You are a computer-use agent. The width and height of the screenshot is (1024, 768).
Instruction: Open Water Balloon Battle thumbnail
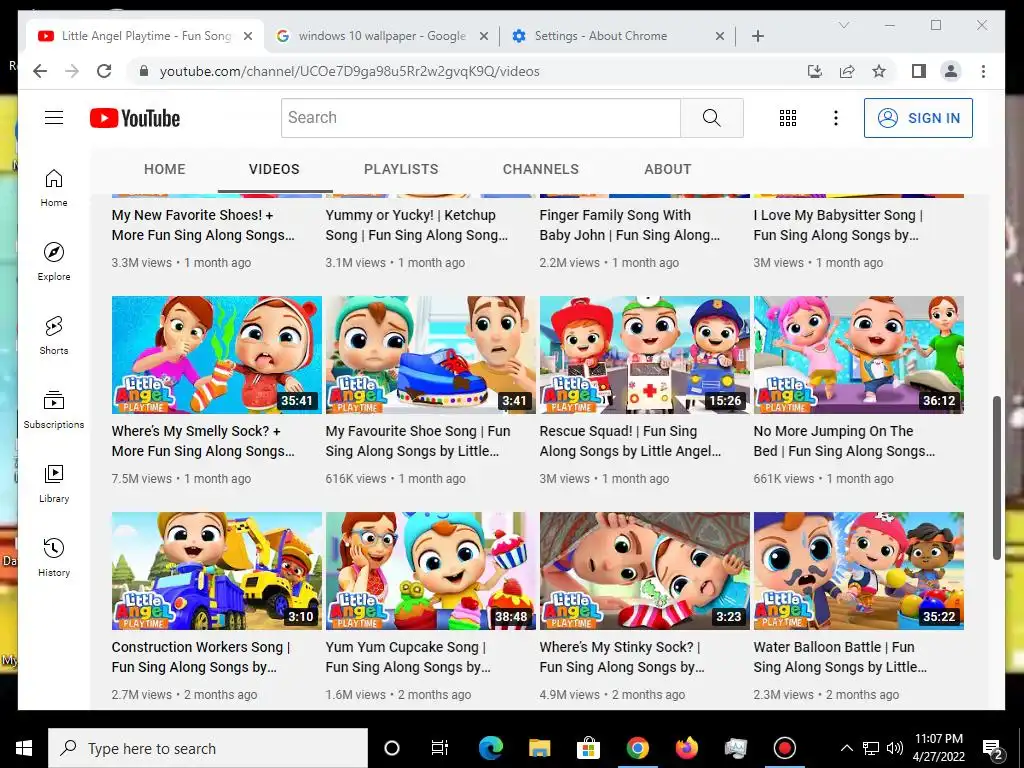[x=859, y=571]
